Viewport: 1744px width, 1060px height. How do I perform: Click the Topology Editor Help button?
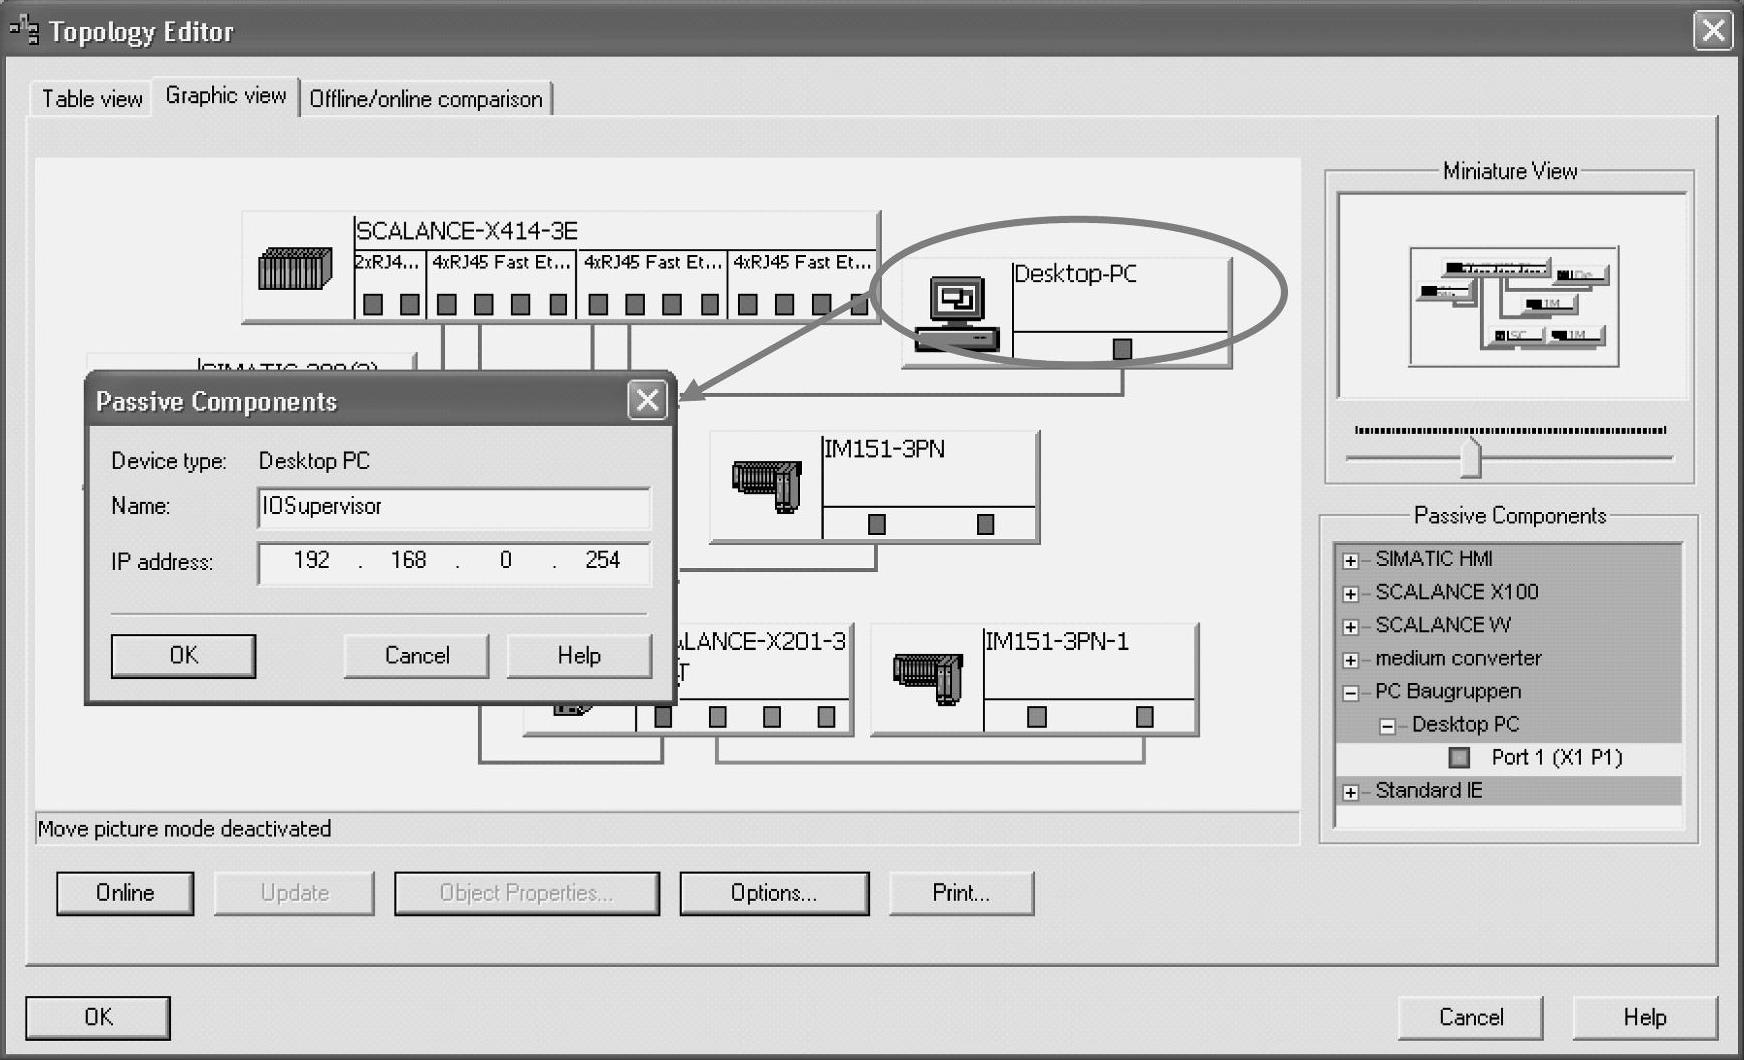[x=1645, y=1018]
